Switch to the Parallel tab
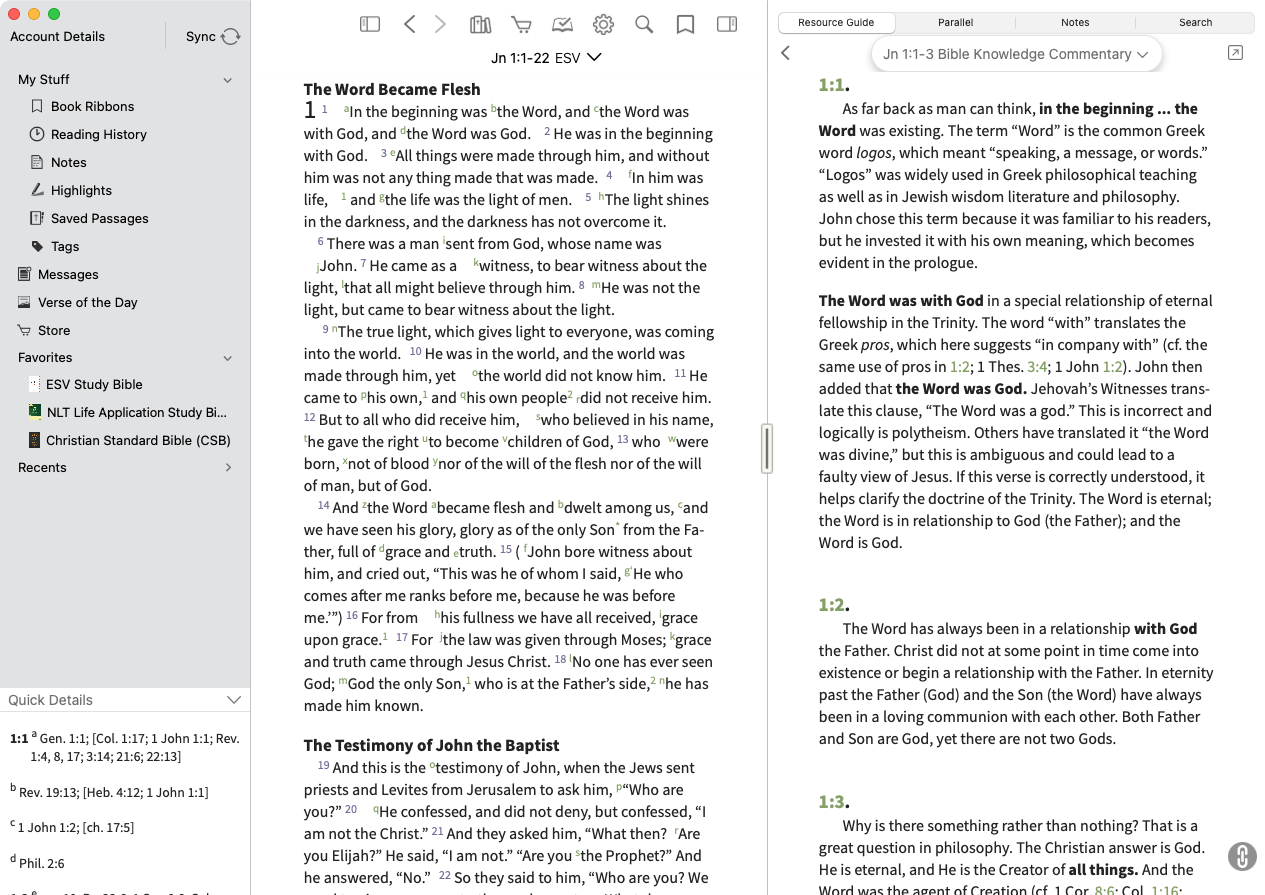 pyautogui.click(x=955, y=22)
